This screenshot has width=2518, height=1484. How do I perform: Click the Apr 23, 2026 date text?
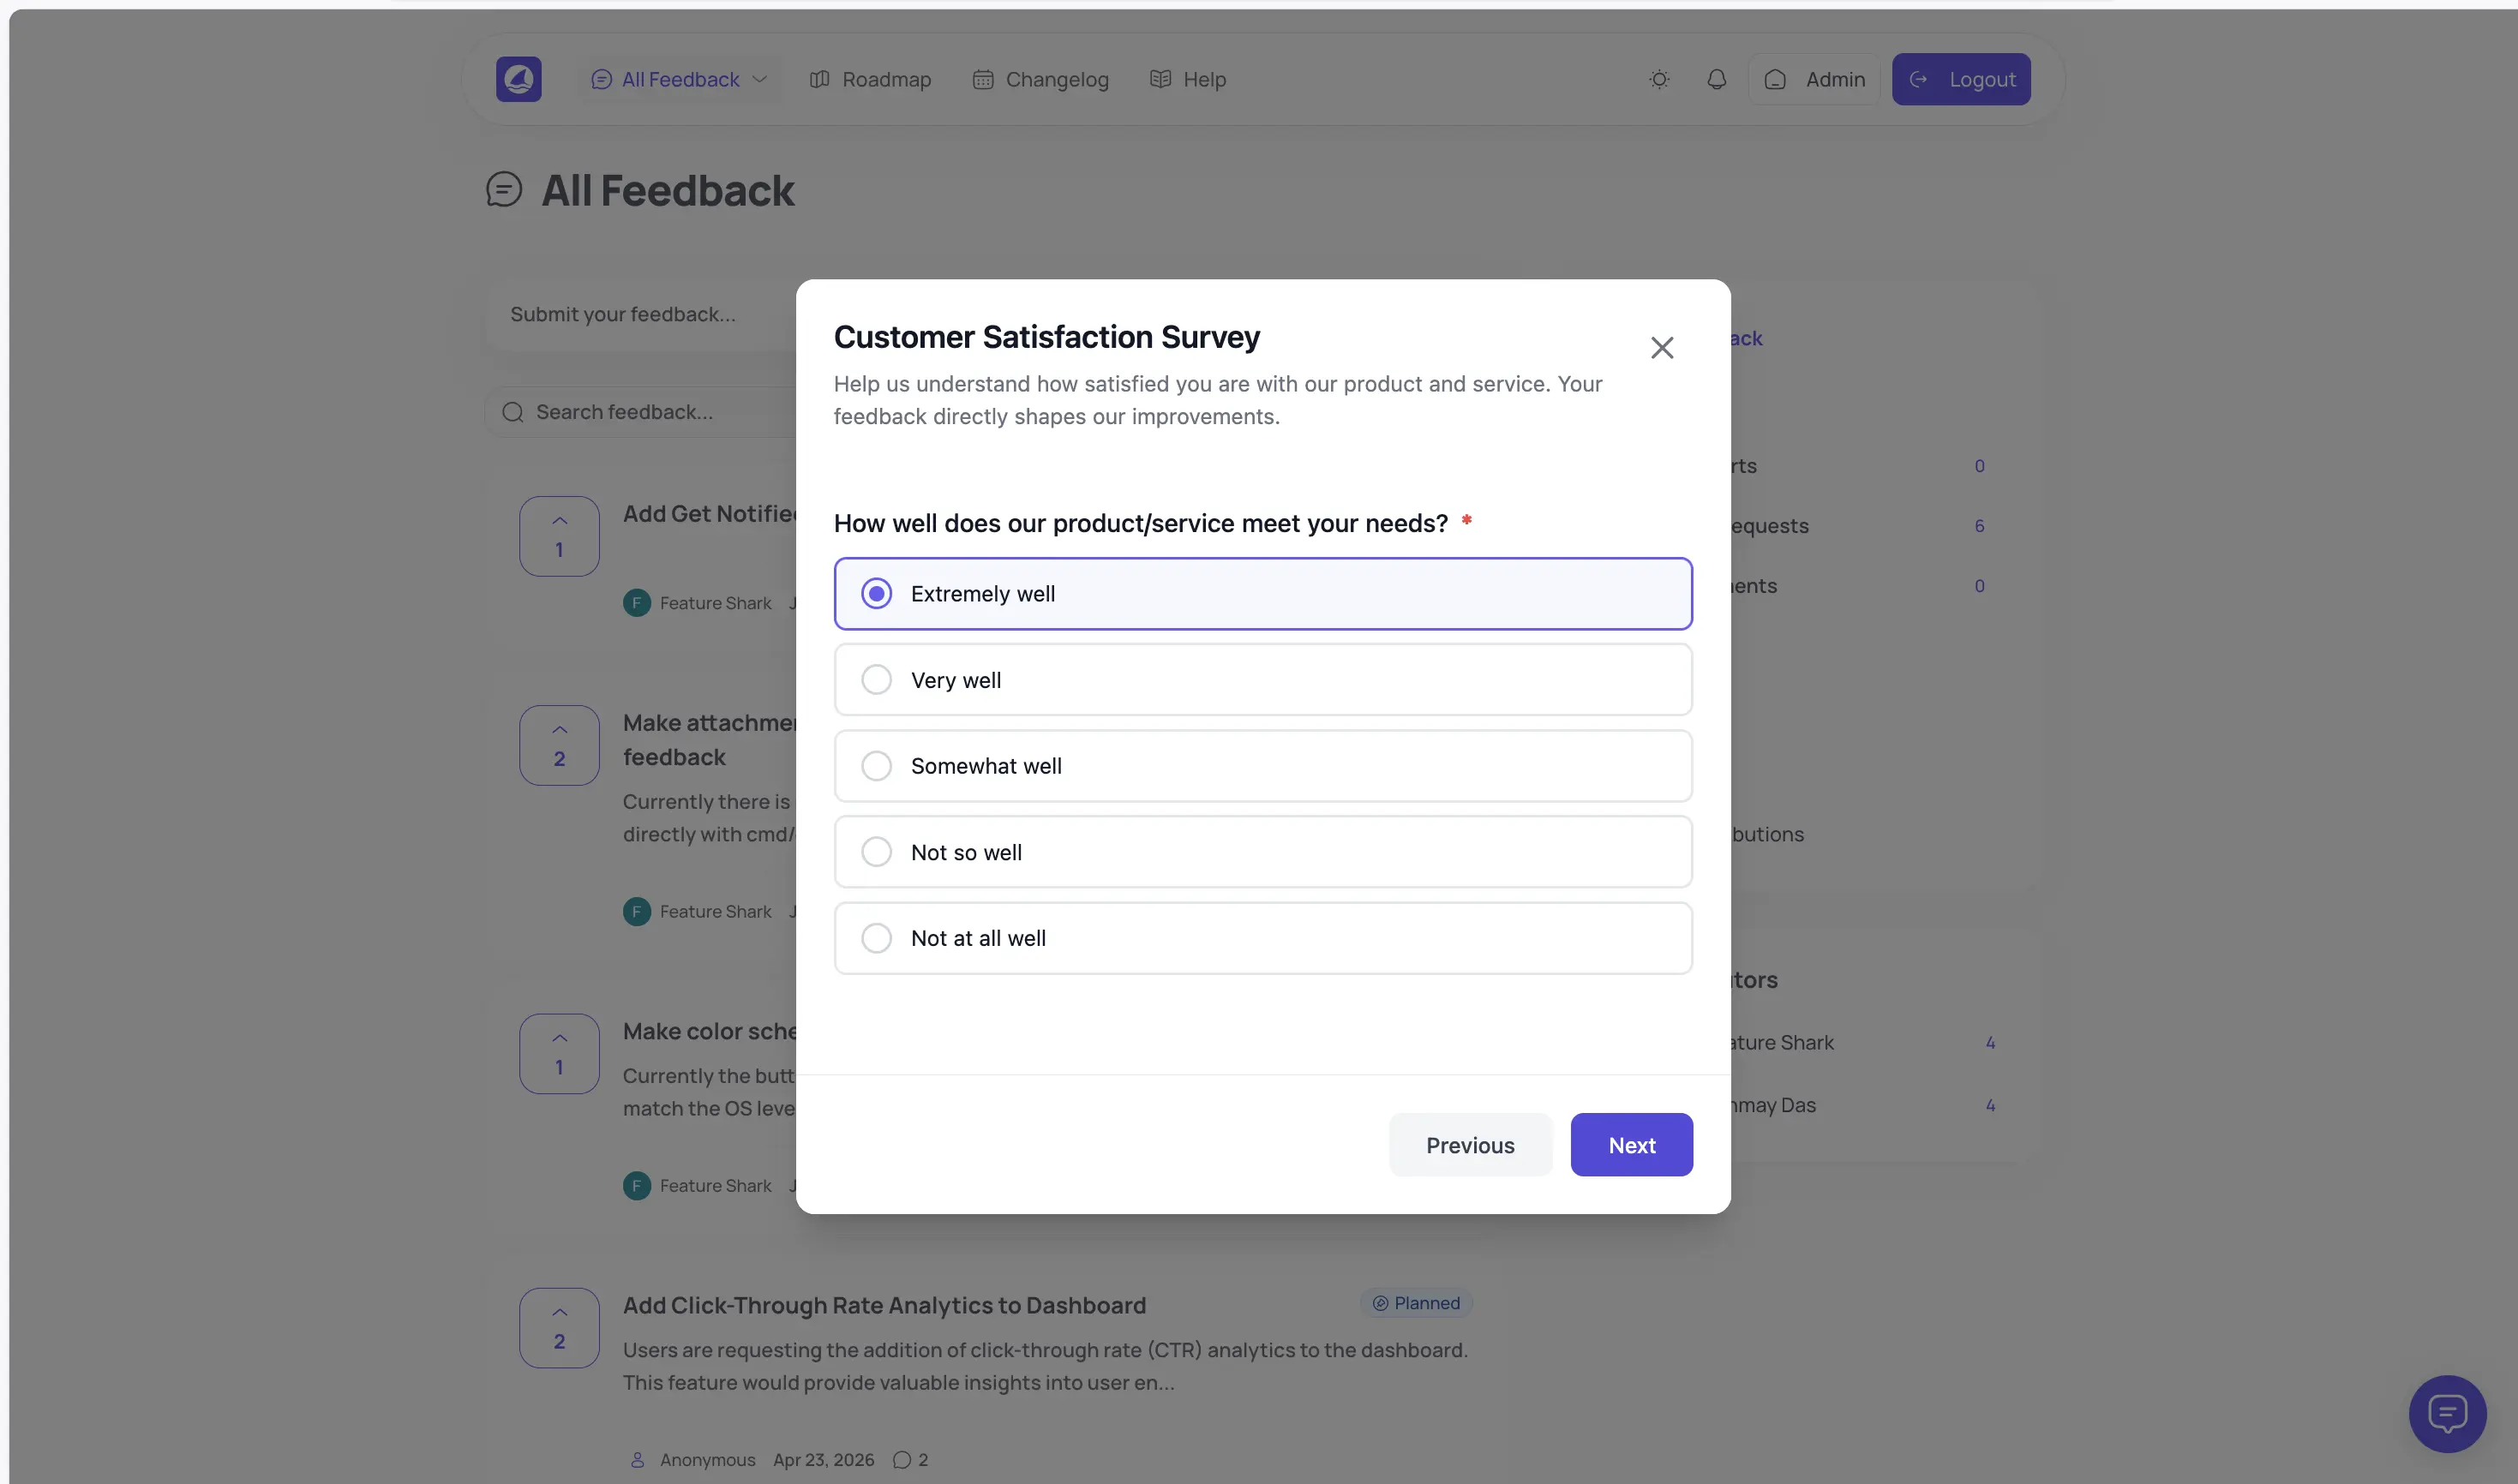click(823, 1460)
